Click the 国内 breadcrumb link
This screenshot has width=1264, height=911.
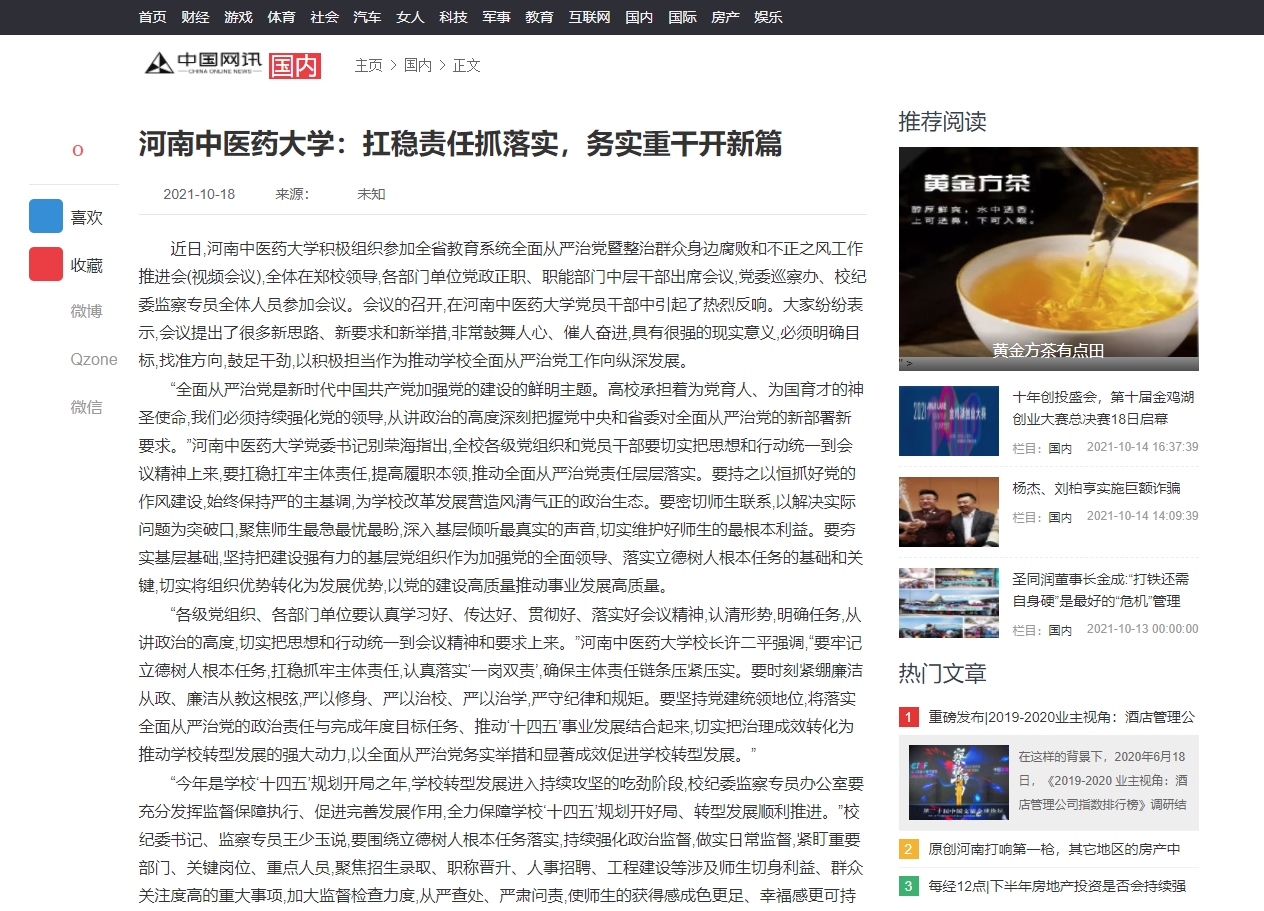[418, 65]
